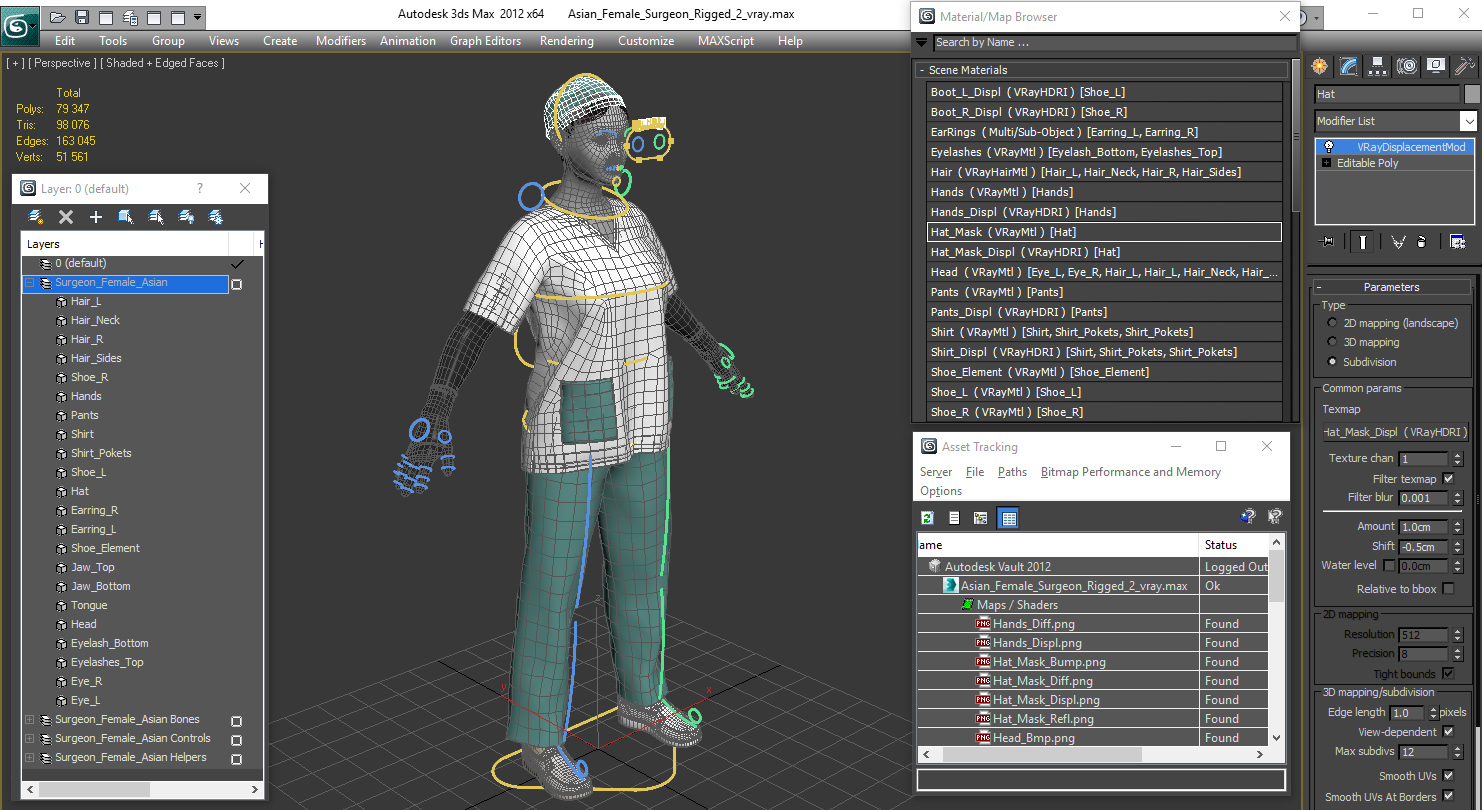Click Make Unique icon below modifier stack
This screenshot has height=810, width=1482.
point(1398,241)
